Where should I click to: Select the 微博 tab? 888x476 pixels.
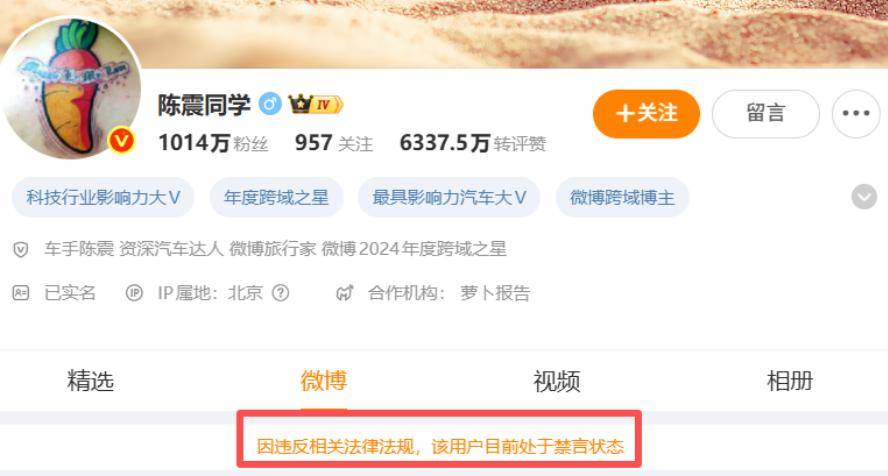(x=323, y=381)
